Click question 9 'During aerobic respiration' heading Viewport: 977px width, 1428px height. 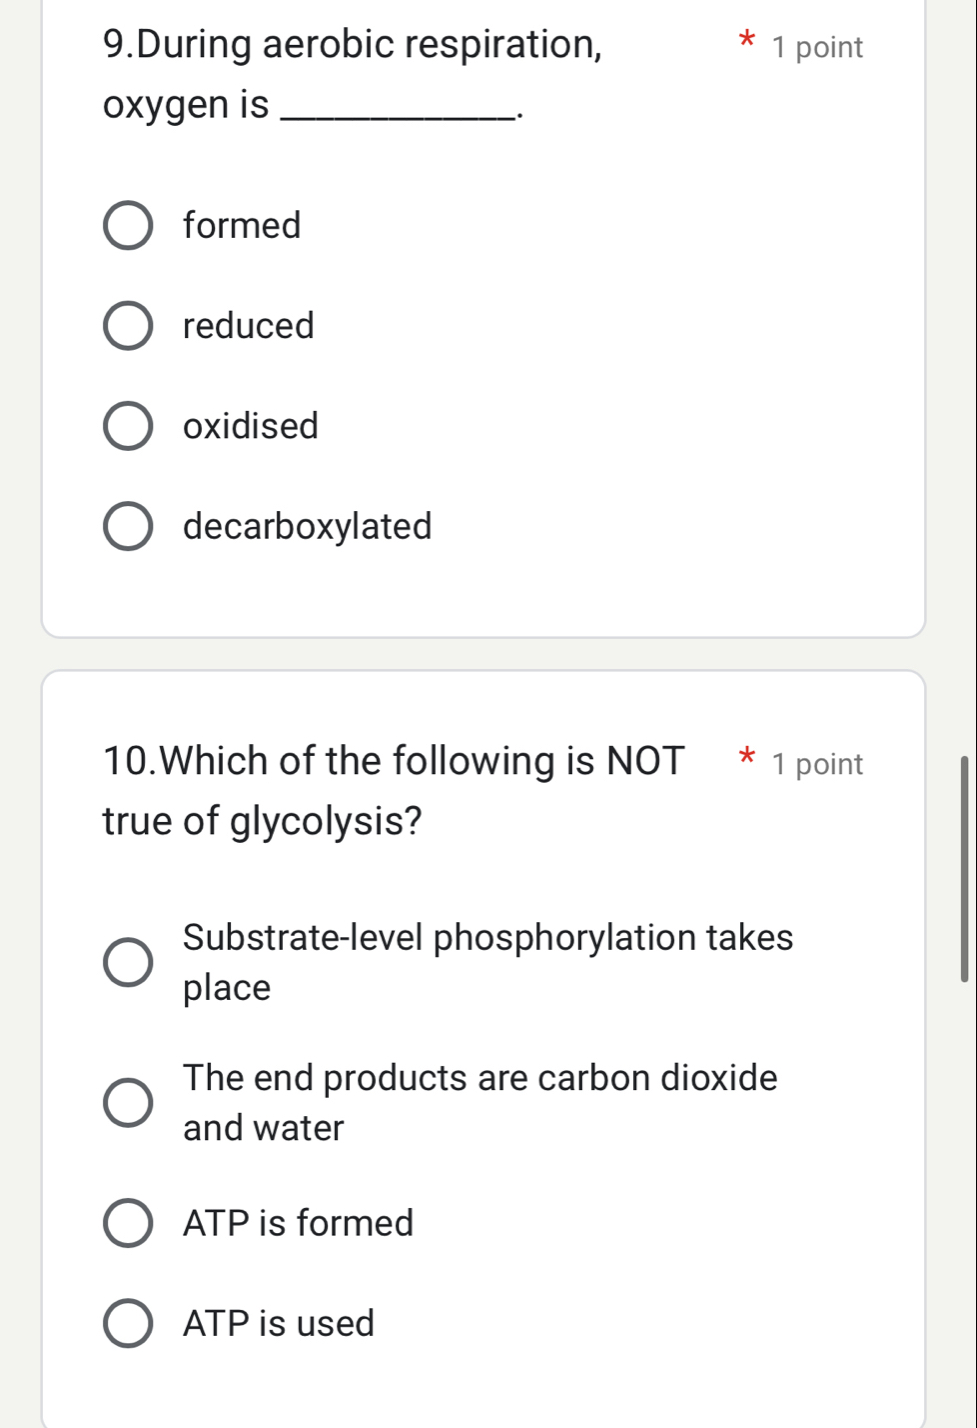click(353, 45)
